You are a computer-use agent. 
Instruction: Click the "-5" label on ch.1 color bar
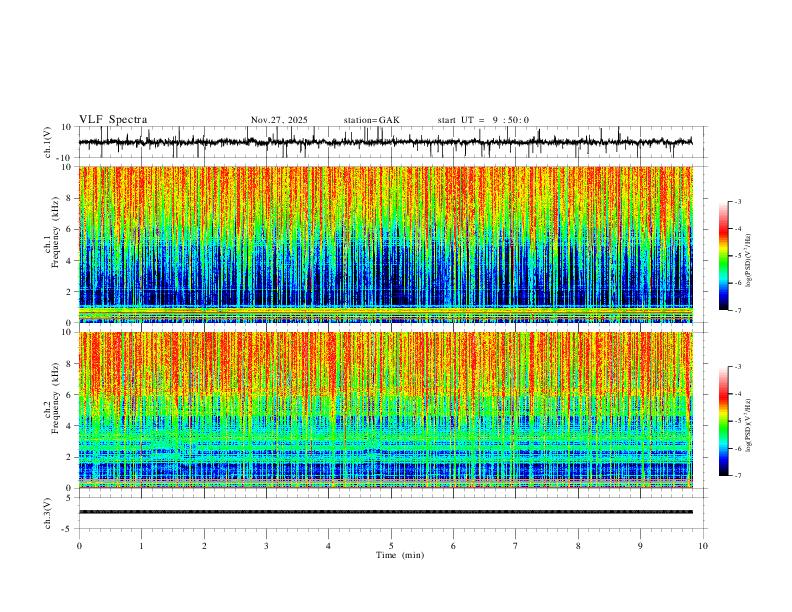coord(738,256)
